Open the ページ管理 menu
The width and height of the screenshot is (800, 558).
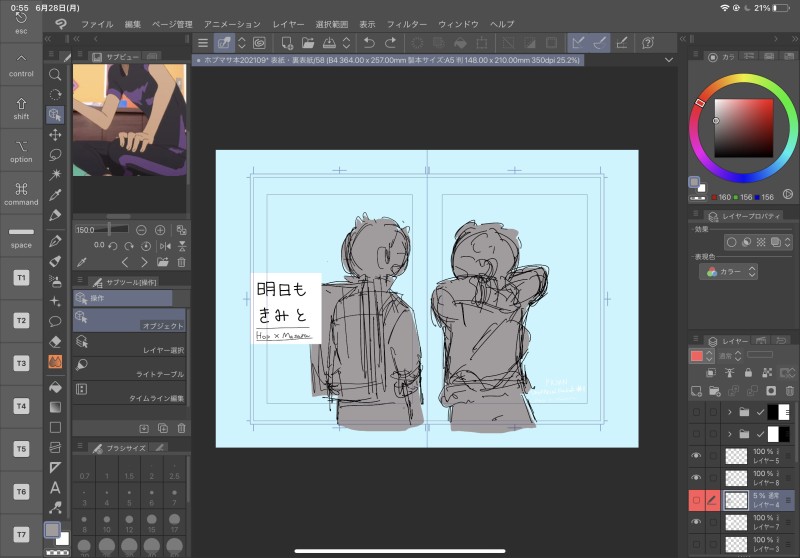pos(172,24)
